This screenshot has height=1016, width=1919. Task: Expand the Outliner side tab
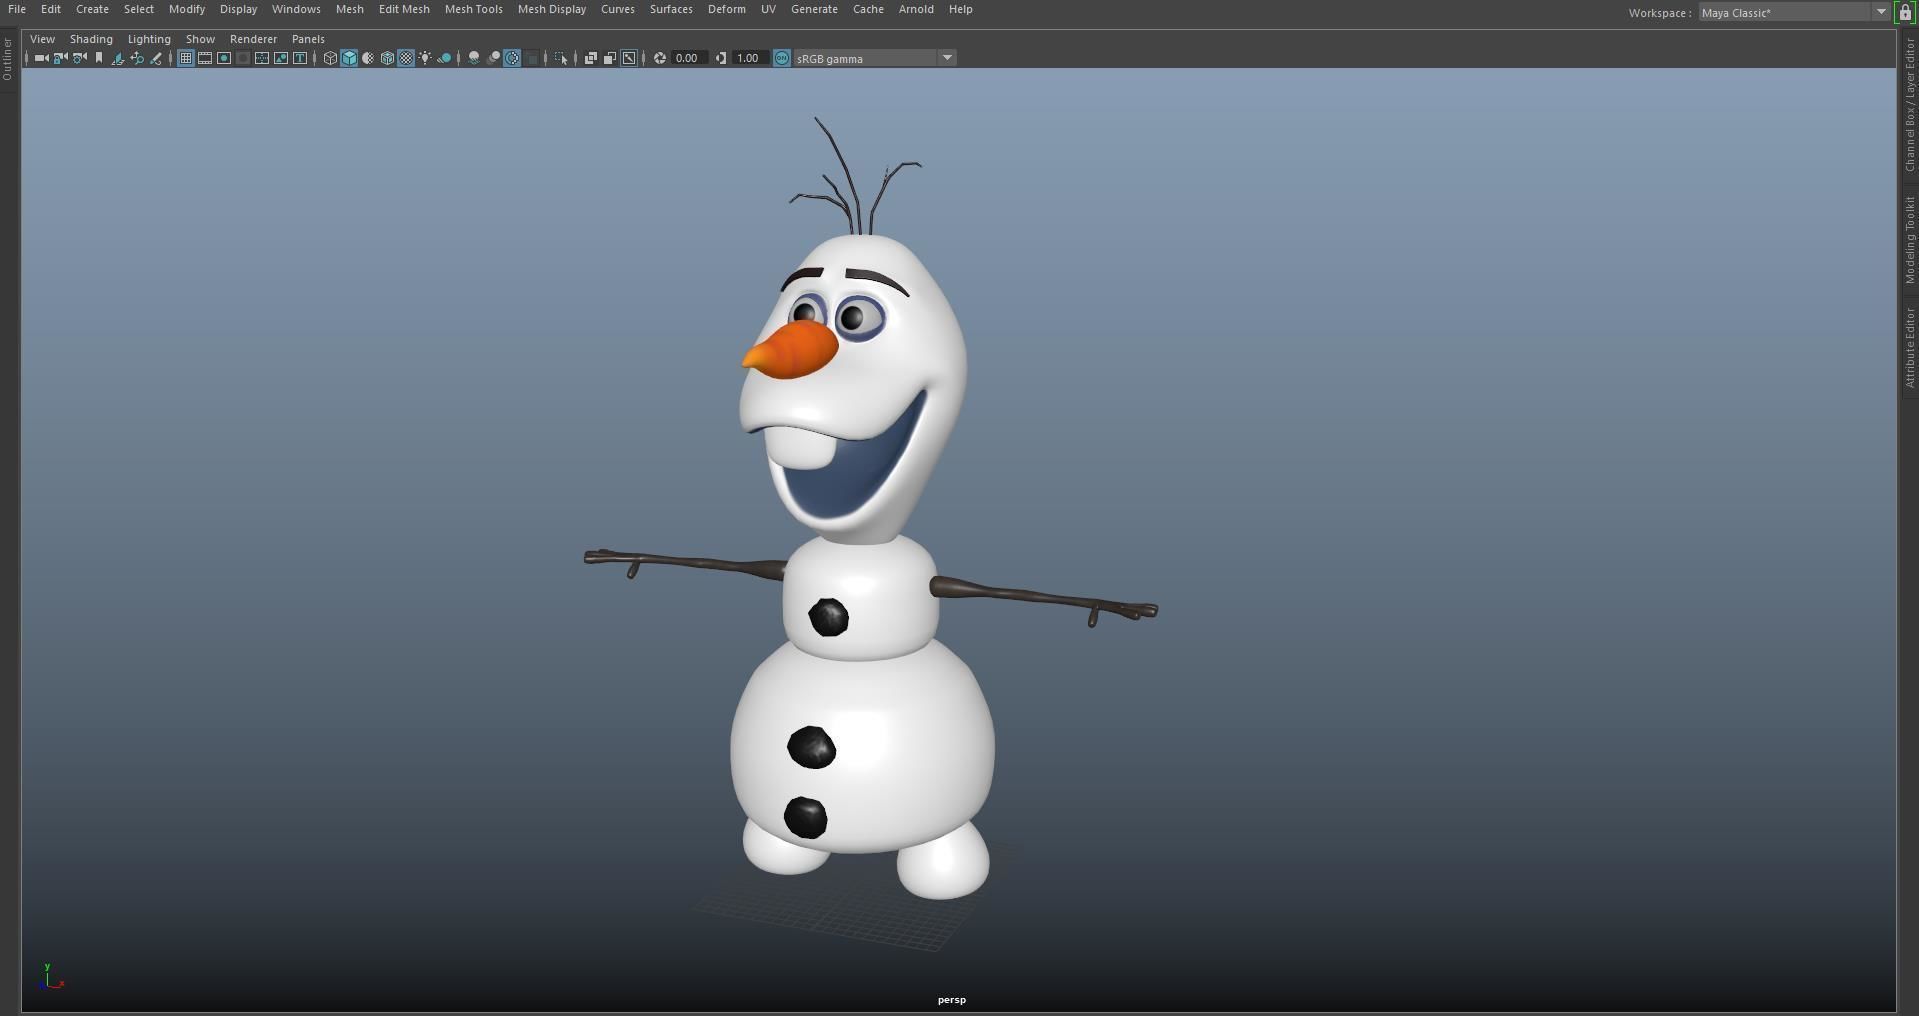8,60
